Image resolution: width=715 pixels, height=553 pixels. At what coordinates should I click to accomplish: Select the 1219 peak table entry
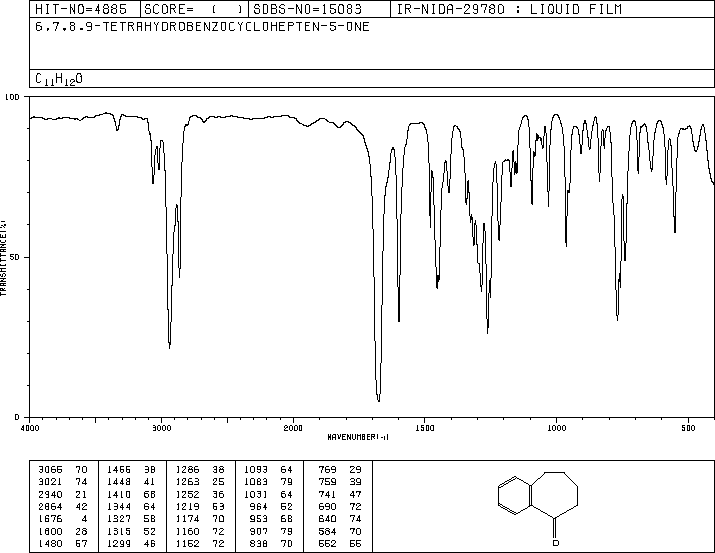click(200, 507)
